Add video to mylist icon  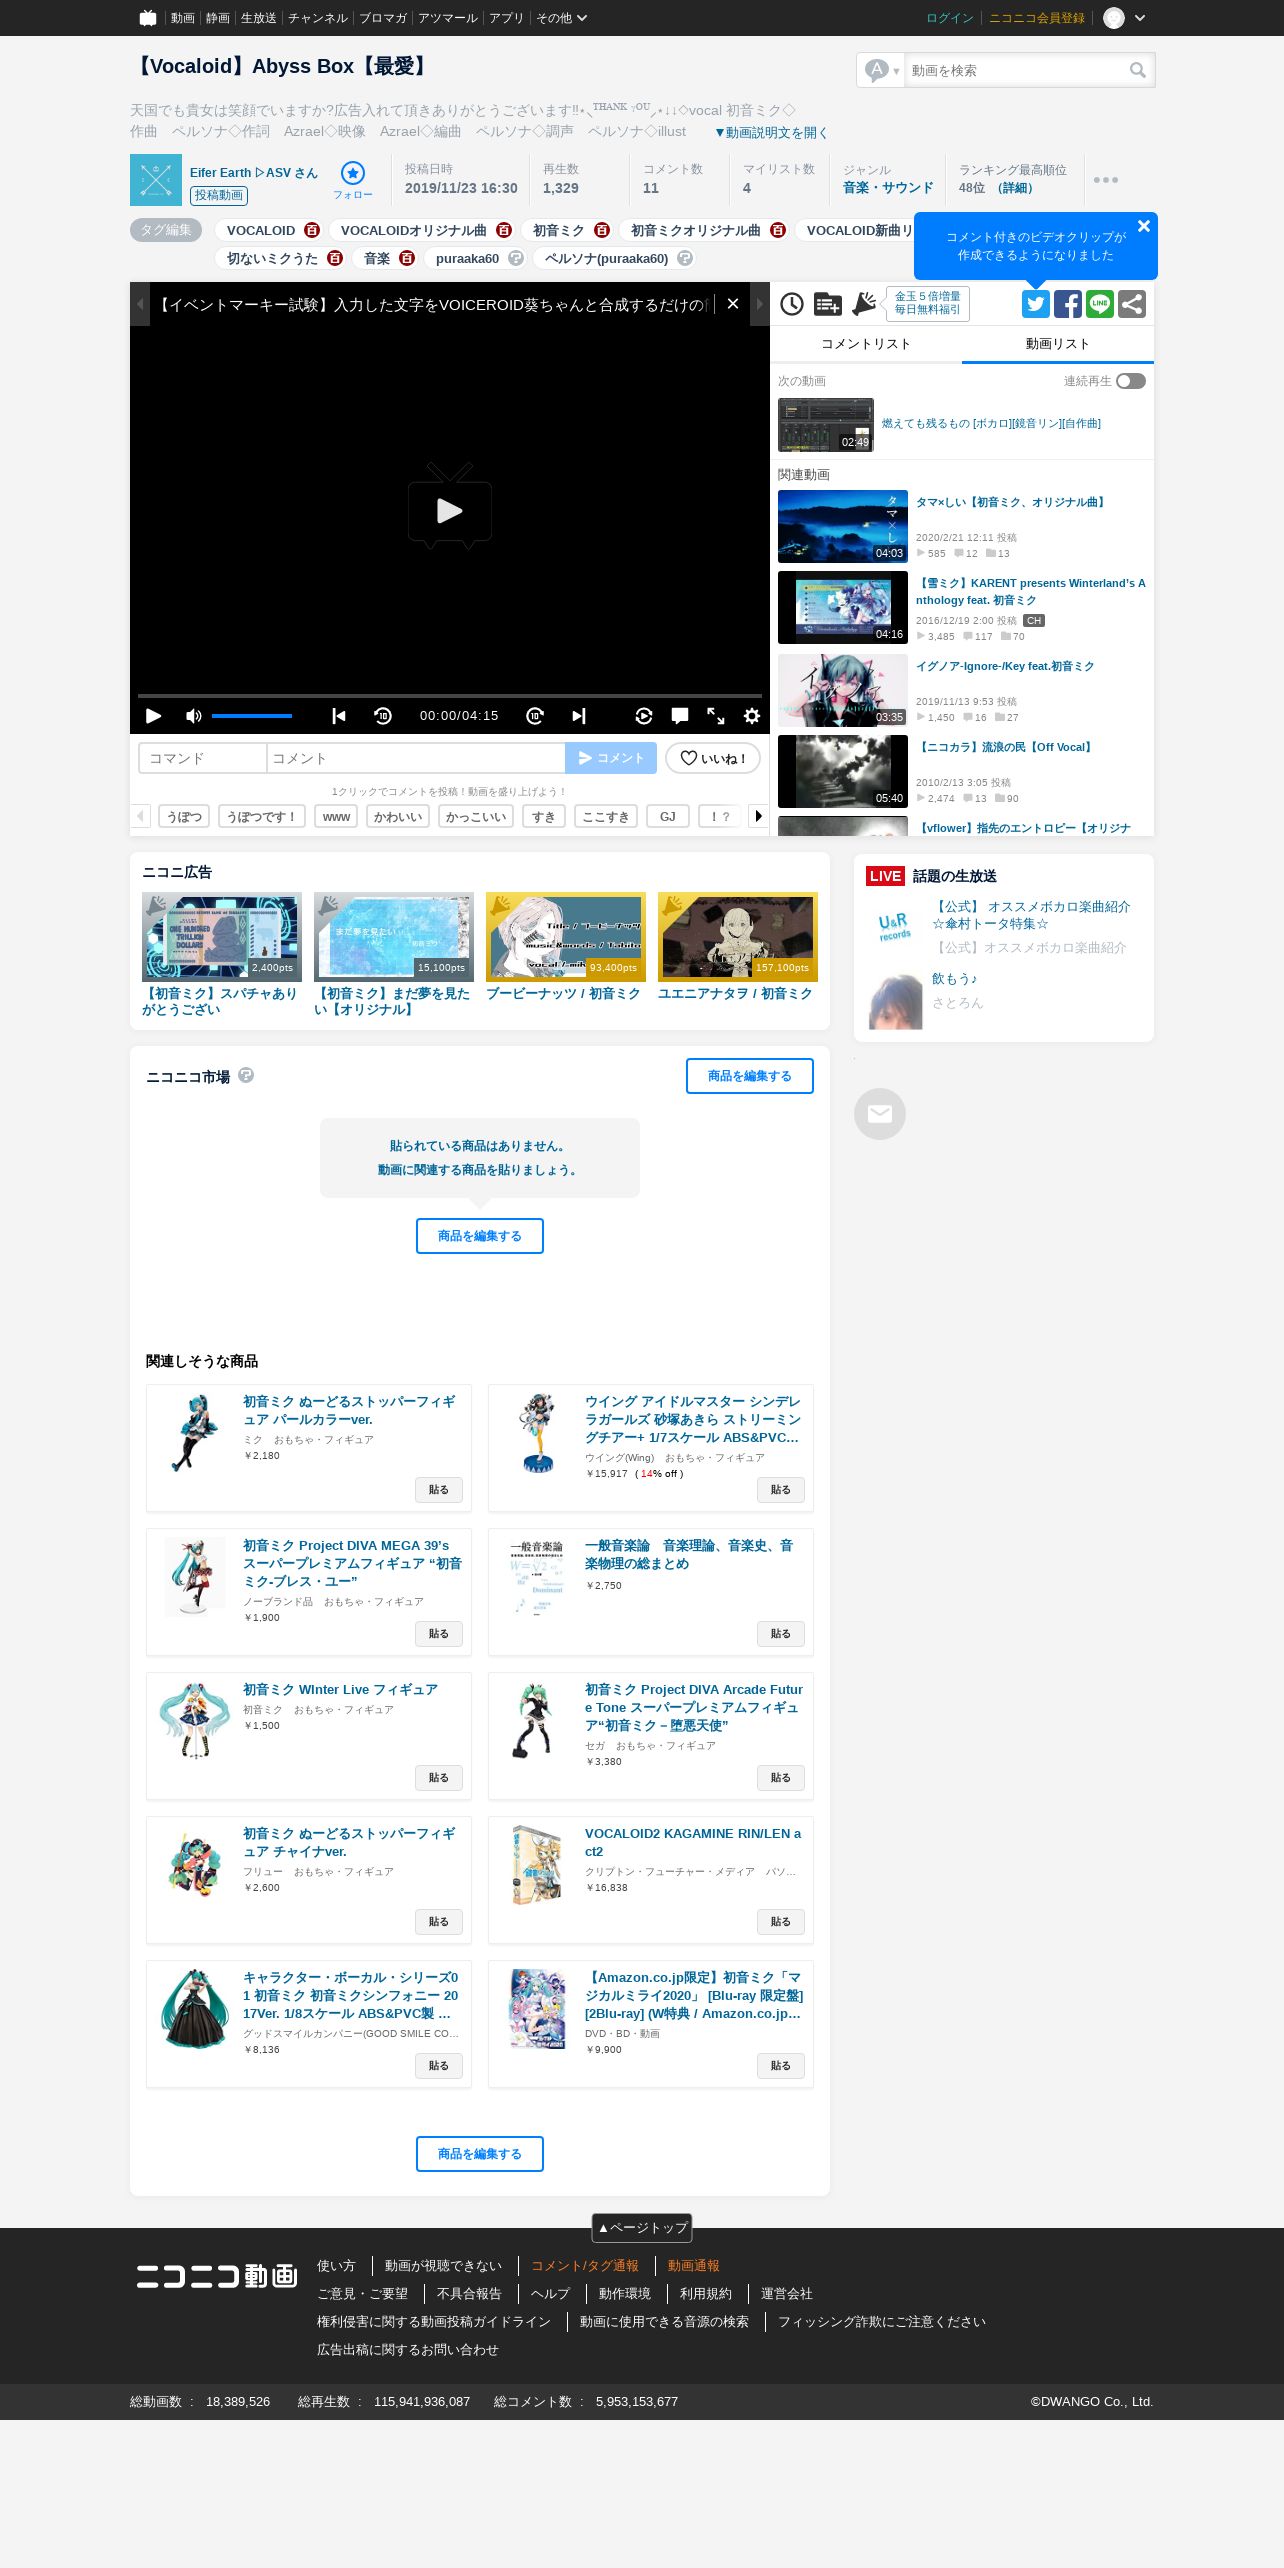pos(827,303)
